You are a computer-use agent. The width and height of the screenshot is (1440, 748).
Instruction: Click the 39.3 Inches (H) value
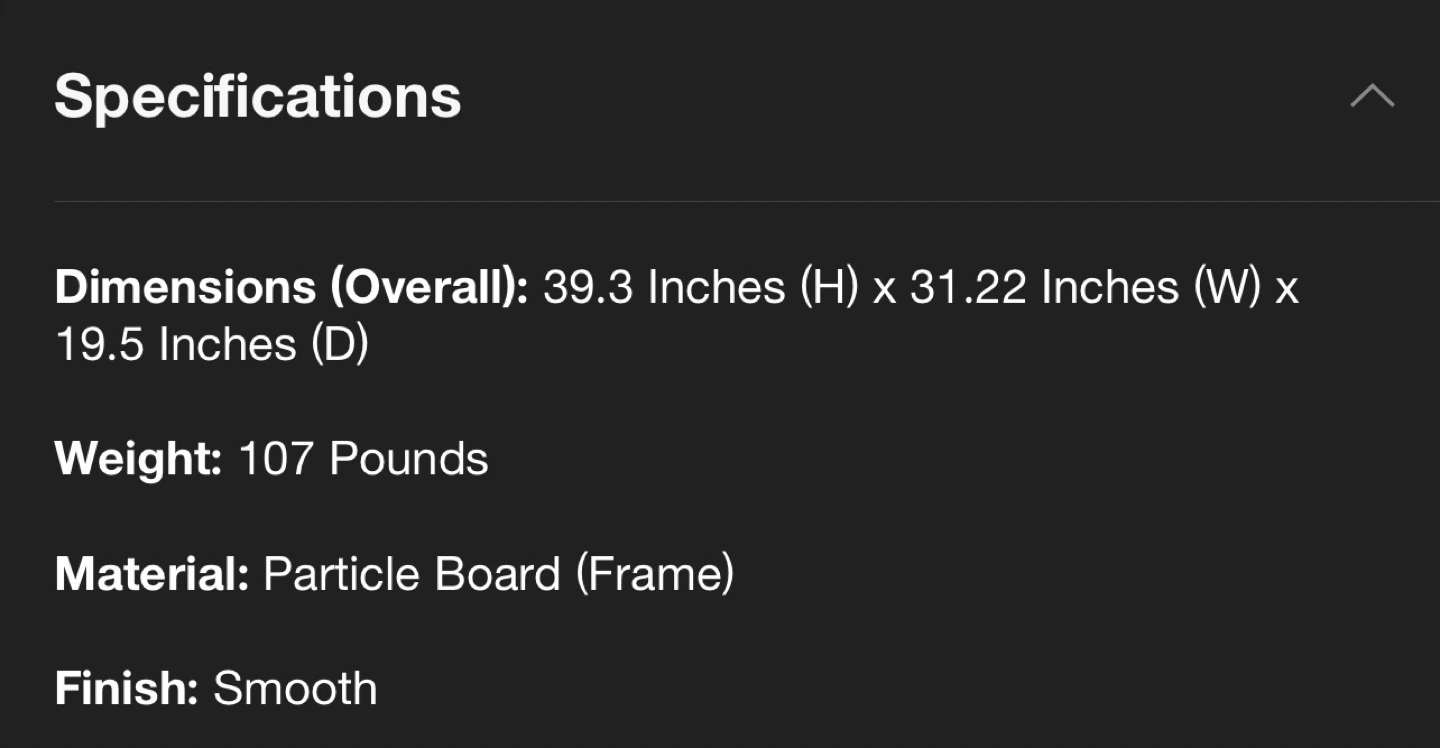702,288
